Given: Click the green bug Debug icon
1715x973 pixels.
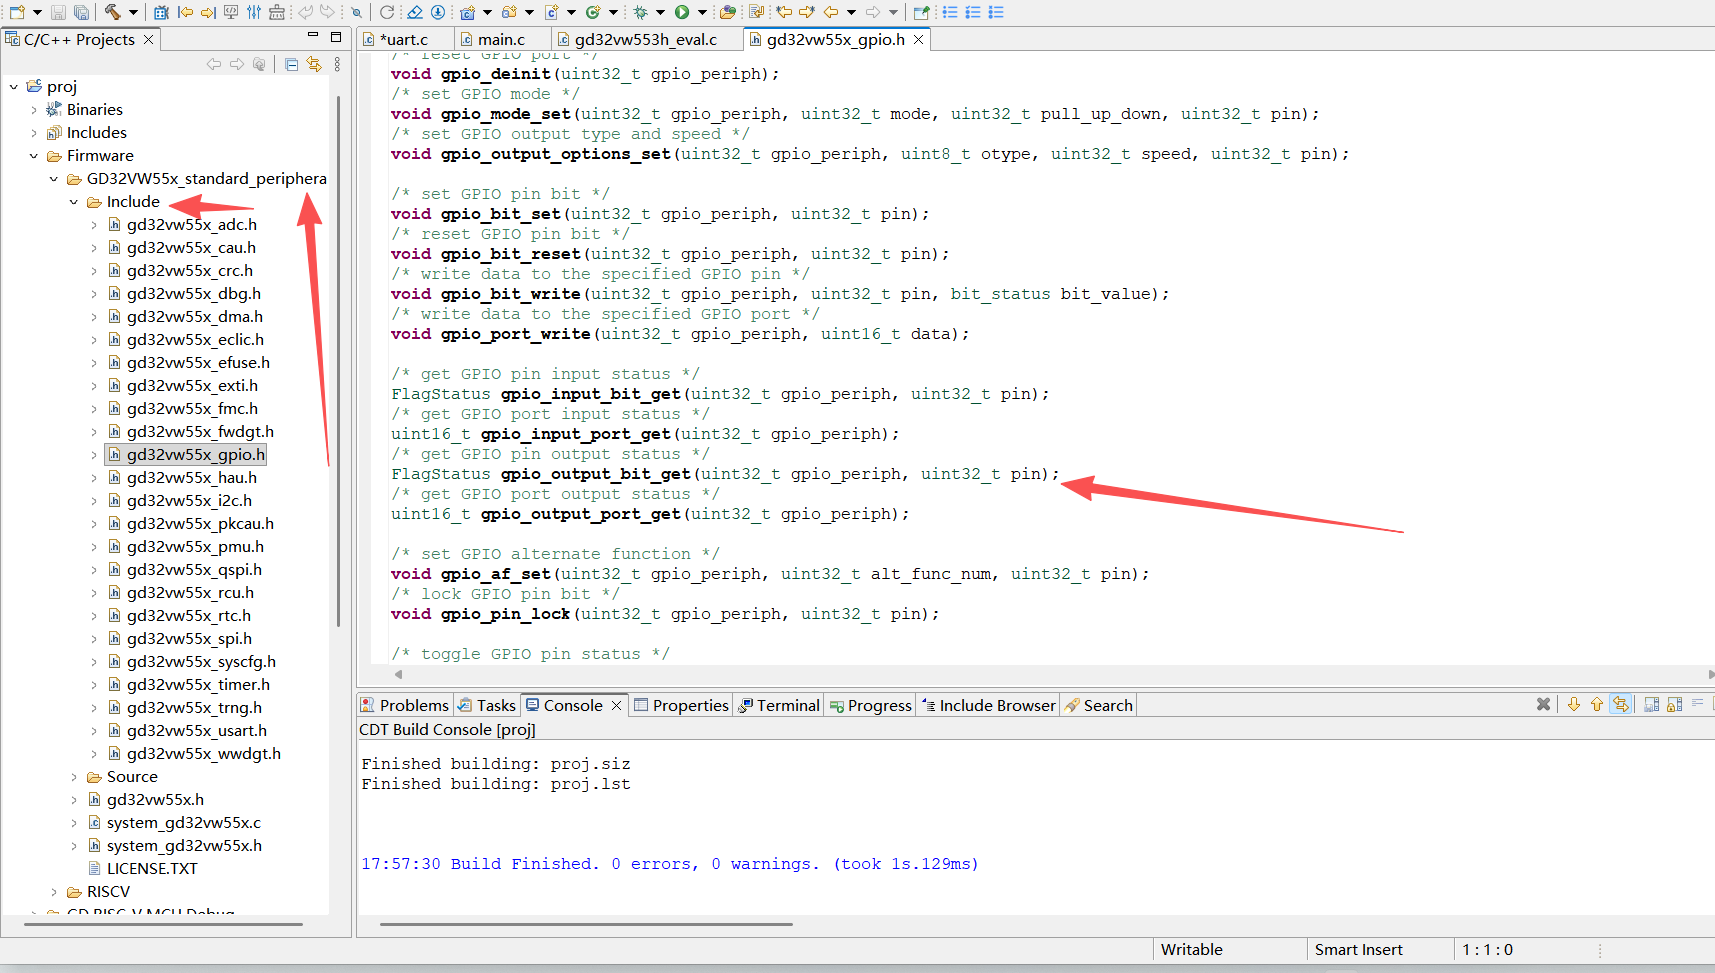Looking at the screenshot, I should pos(640,12).
